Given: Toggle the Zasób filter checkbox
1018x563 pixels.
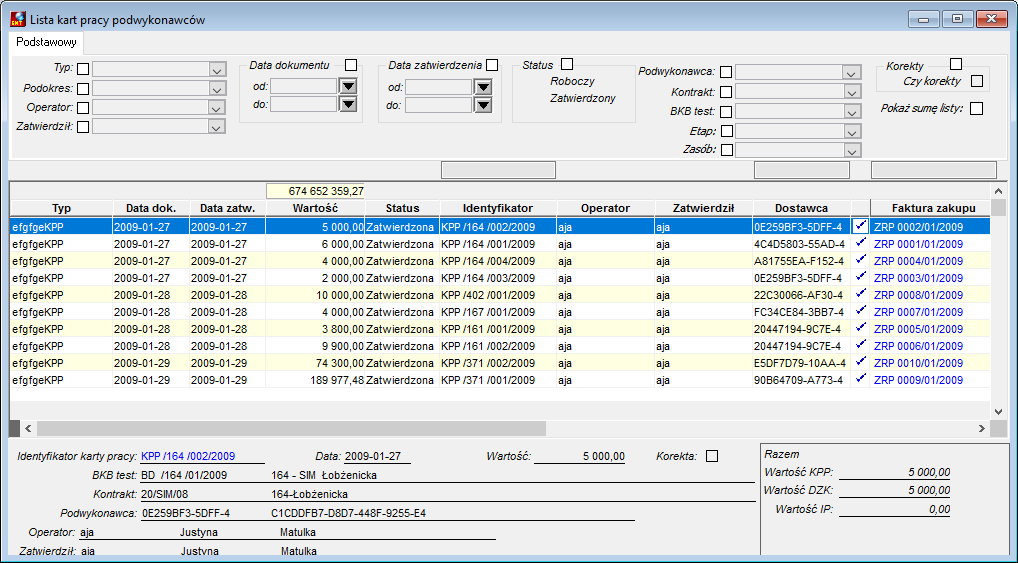Looking at the screenshot, I should tap(727, 150).
